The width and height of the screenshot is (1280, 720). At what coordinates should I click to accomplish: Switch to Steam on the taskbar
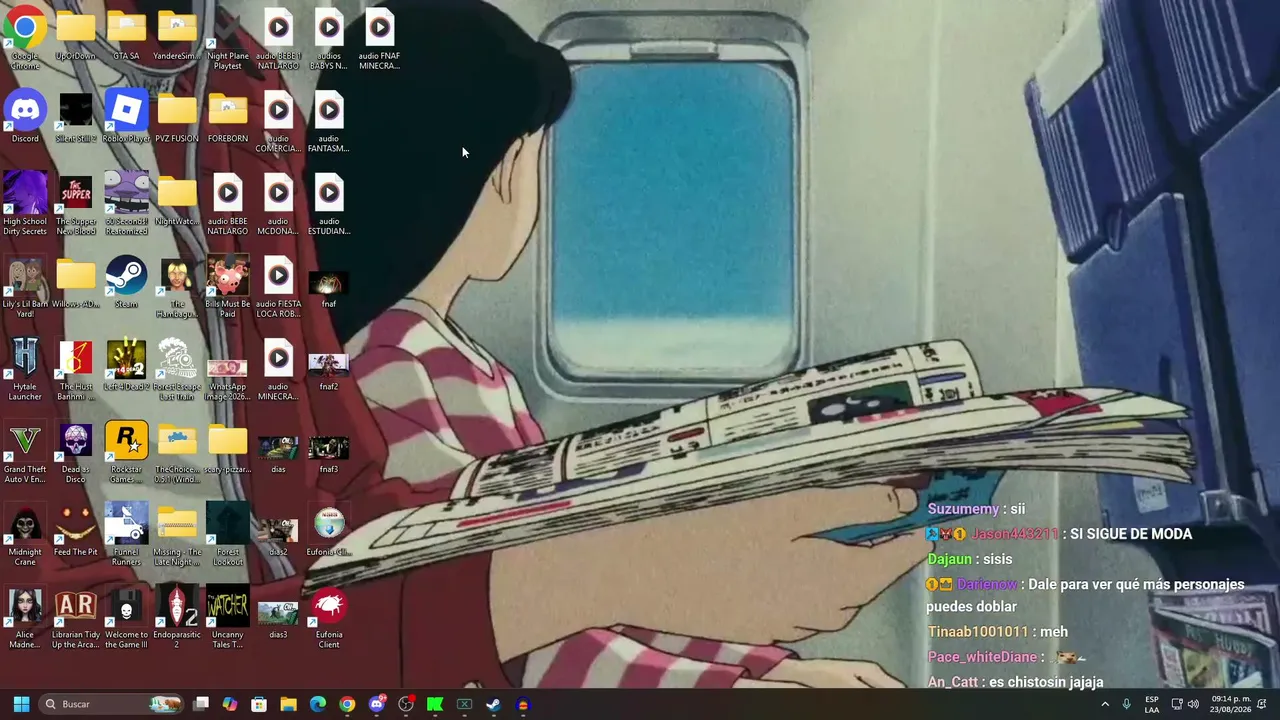[493, 704]
